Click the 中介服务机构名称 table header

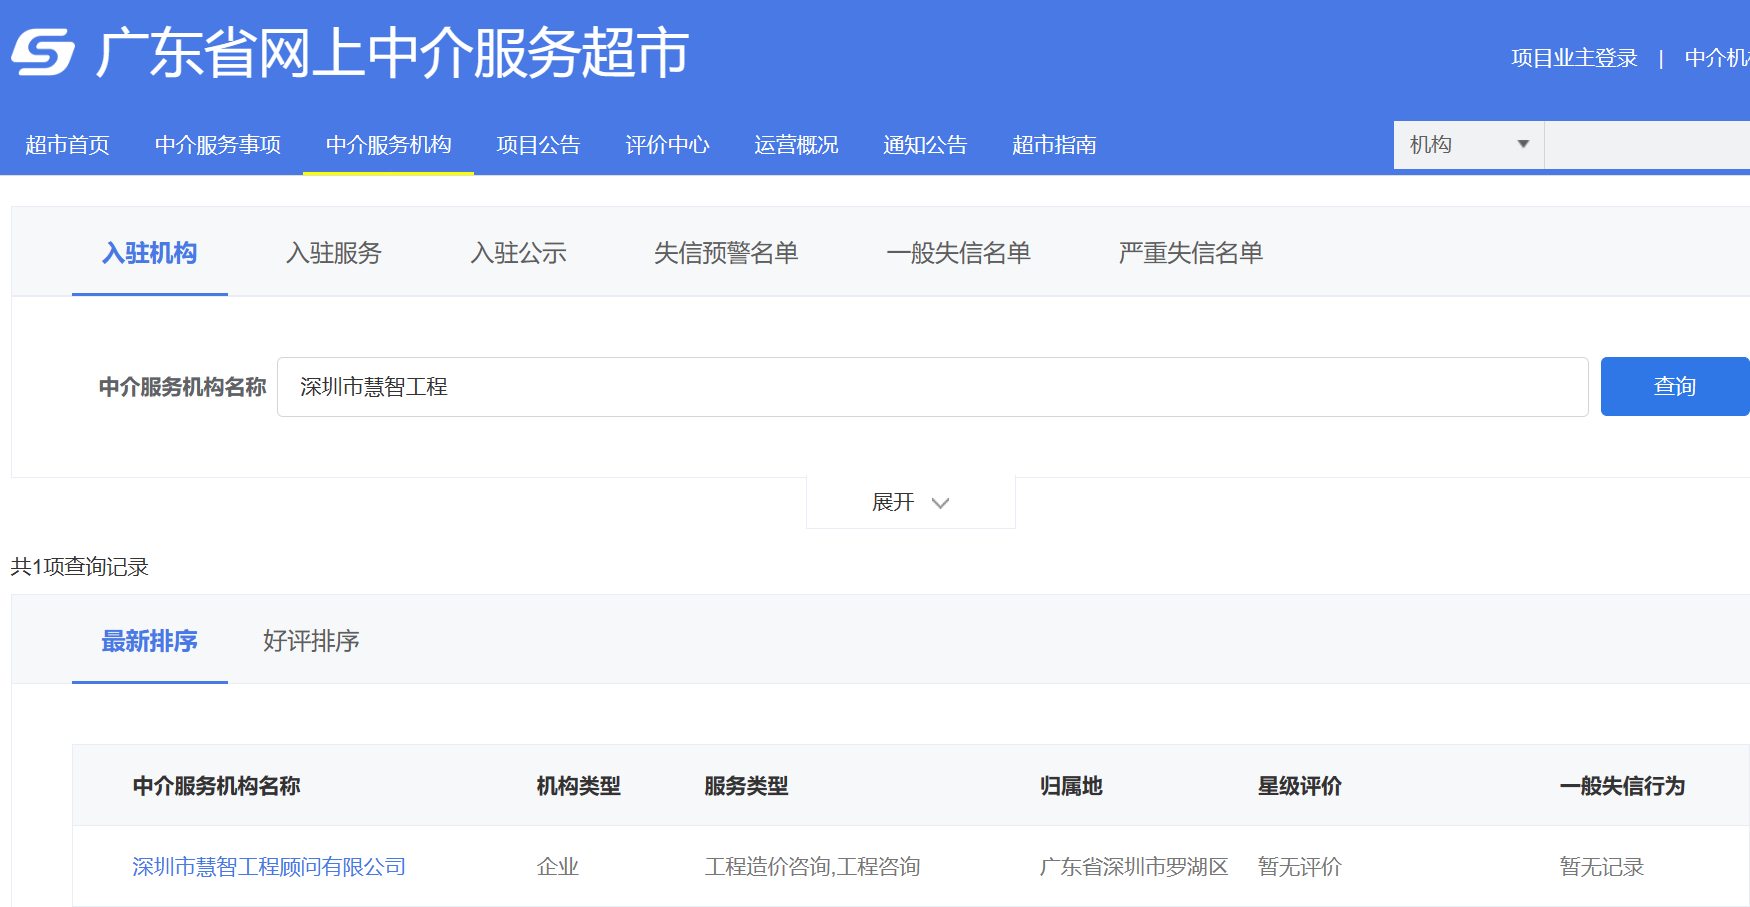216,786
